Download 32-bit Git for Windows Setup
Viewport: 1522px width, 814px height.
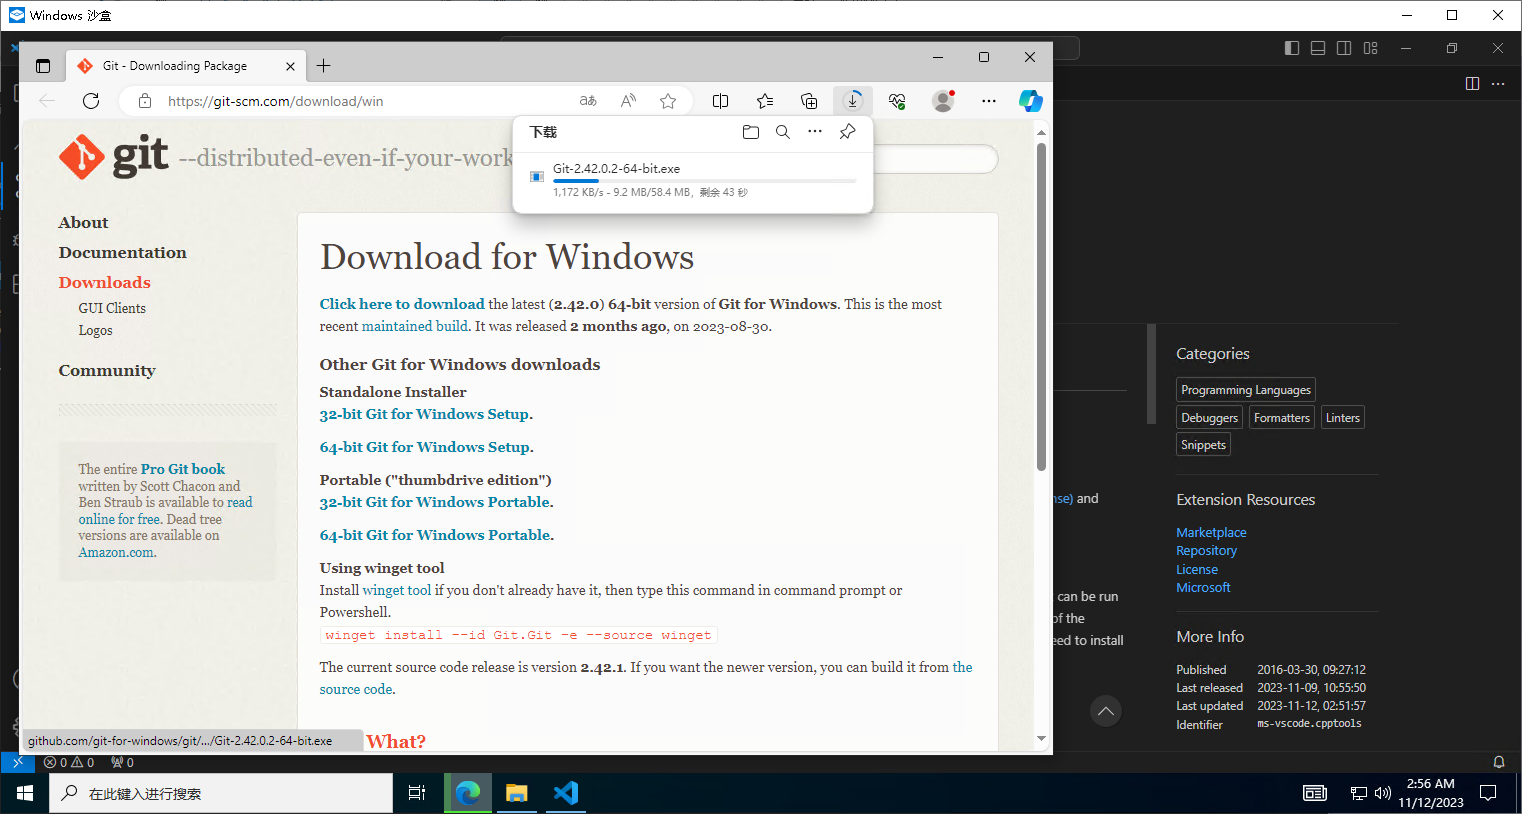tap(426, 414)
